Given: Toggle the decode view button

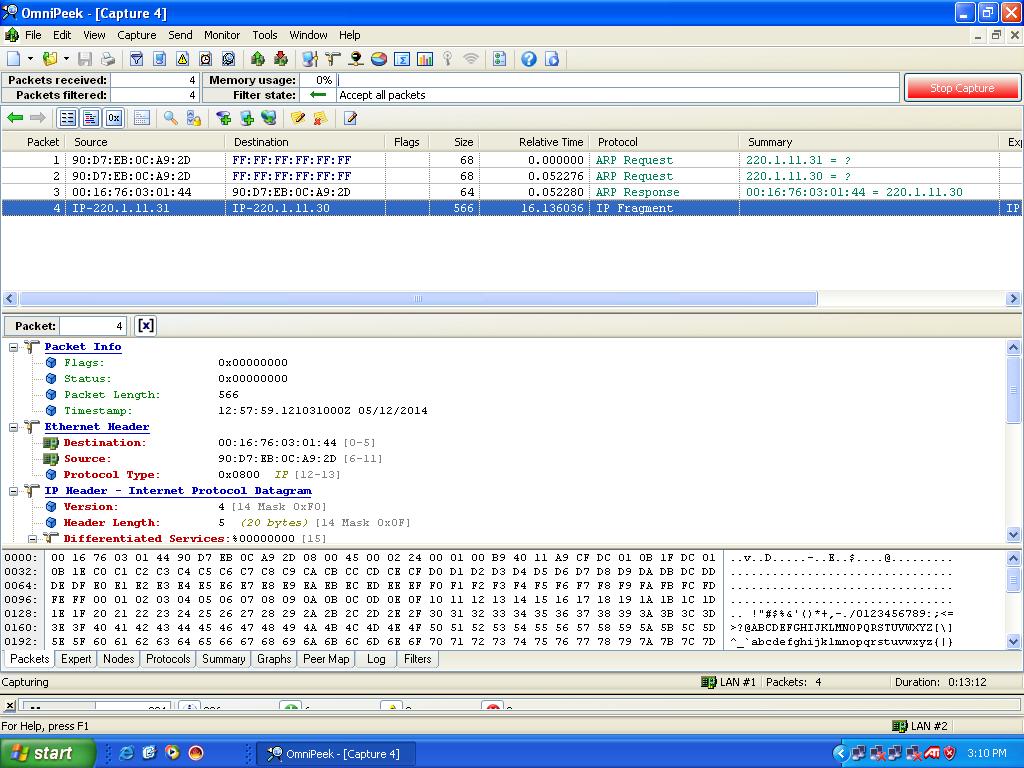Looking at the screenshot, I should (90, 118).
